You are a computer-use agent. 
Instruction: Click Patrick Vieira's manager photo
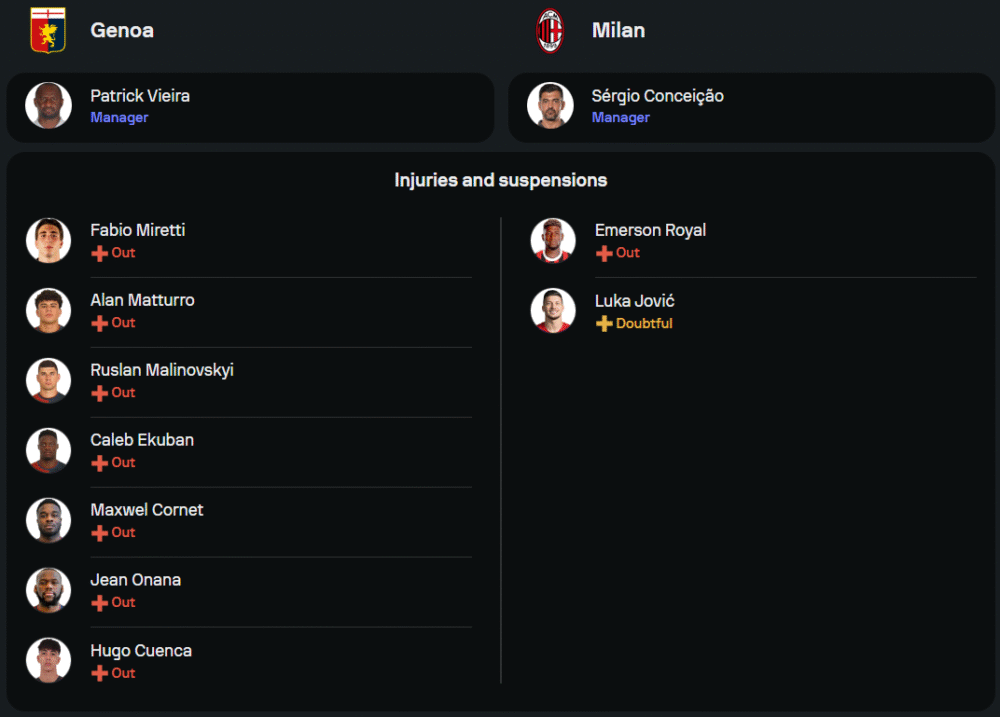pyautogui.click(x=49, y=106)
